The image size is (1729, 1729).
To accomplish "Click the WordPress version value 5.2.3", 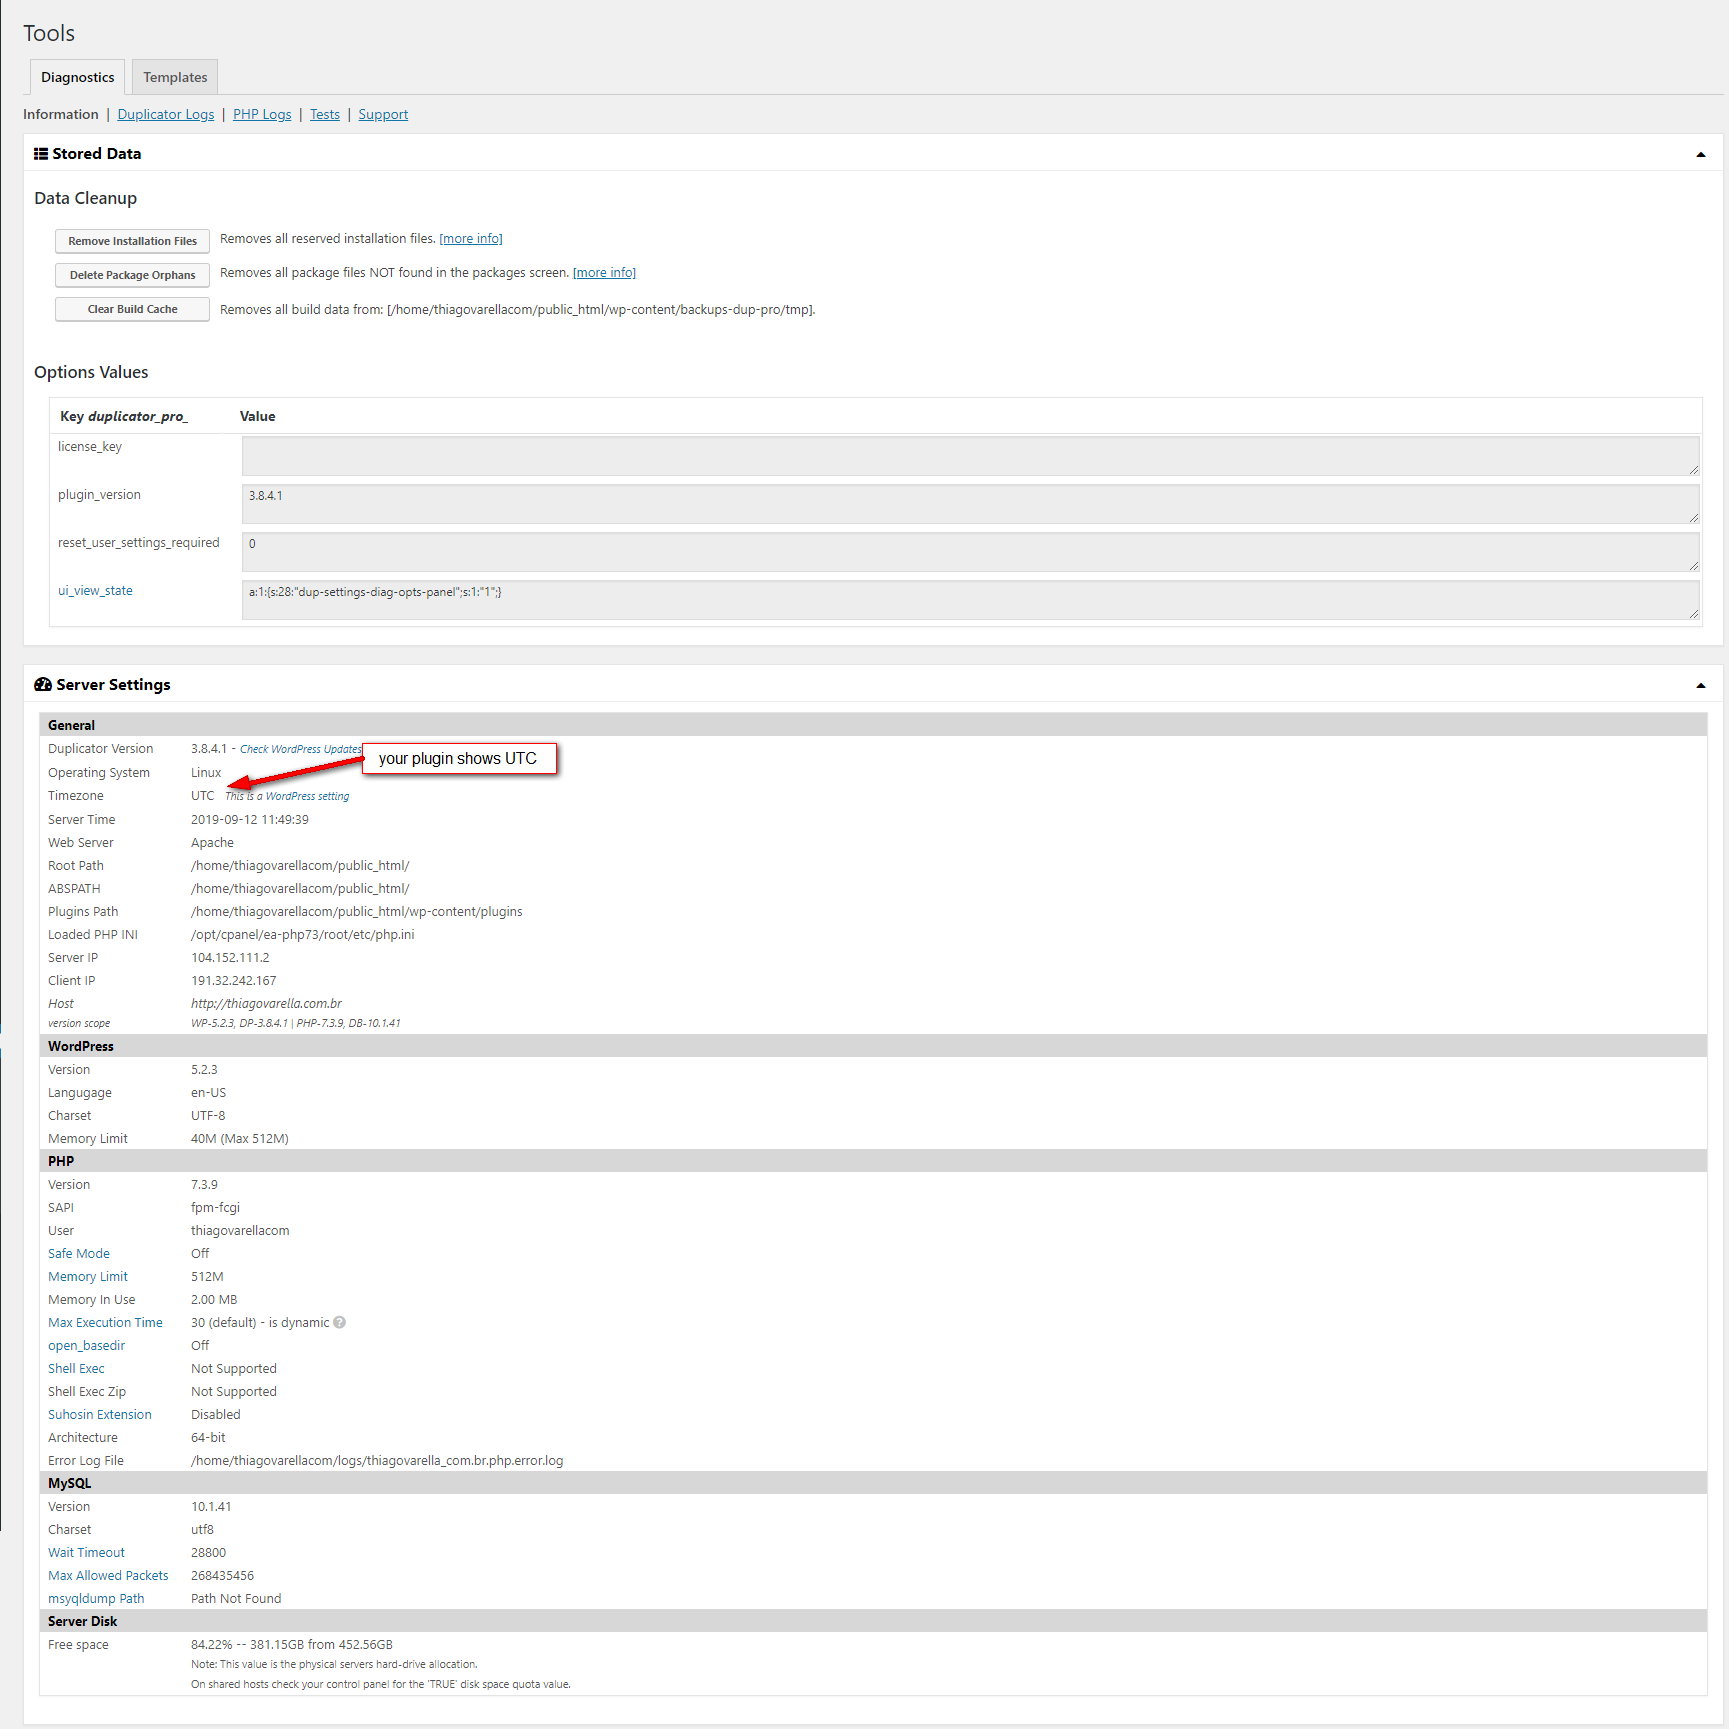I will point(204,1070).
